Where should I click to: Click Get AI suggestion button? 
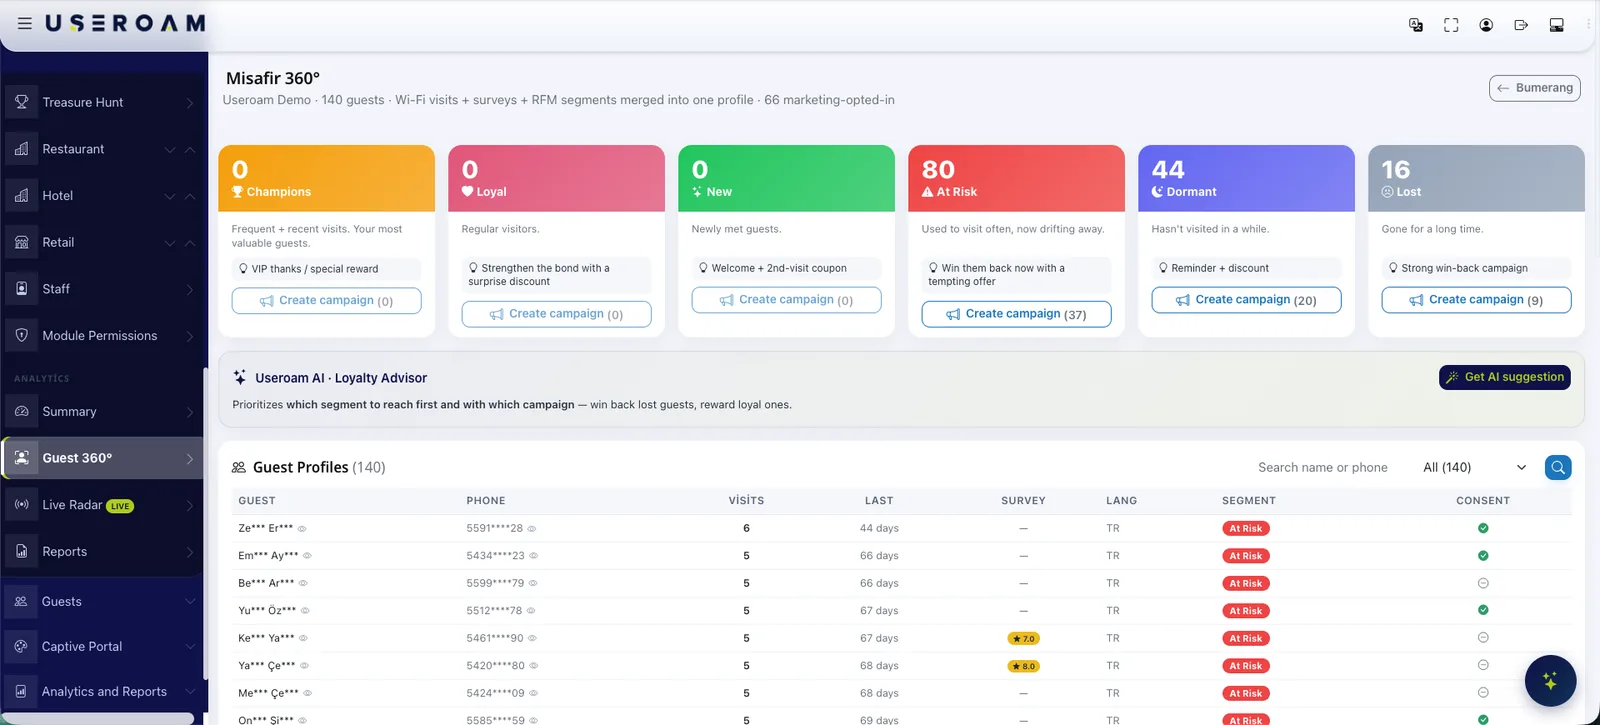pos(1505,377)
